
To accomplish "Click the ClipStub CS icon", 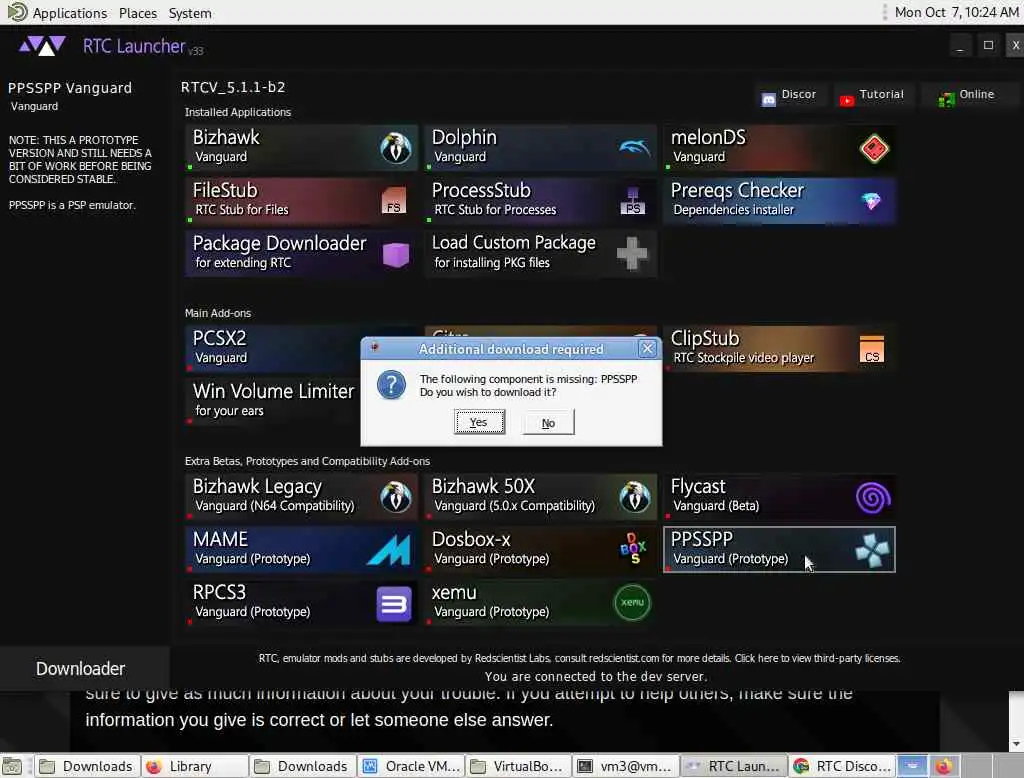I will 872,349.
